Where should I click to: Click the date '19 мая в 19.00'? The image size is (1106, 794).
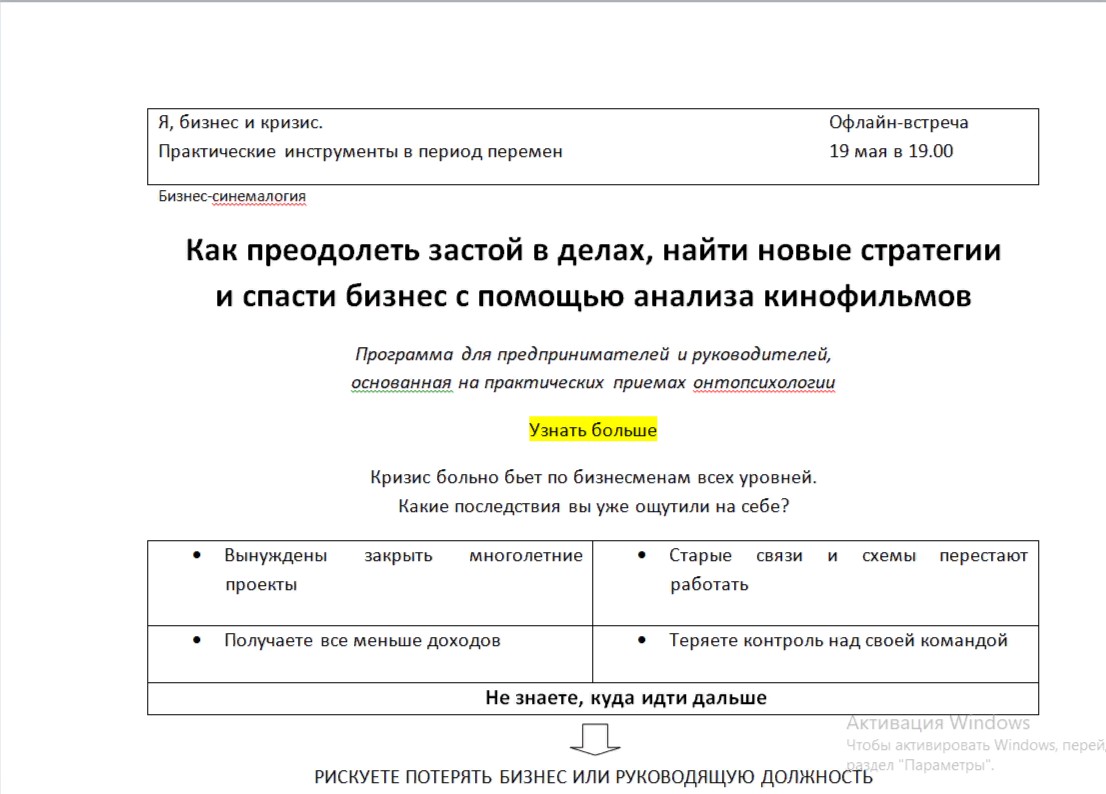coord(891,152)
